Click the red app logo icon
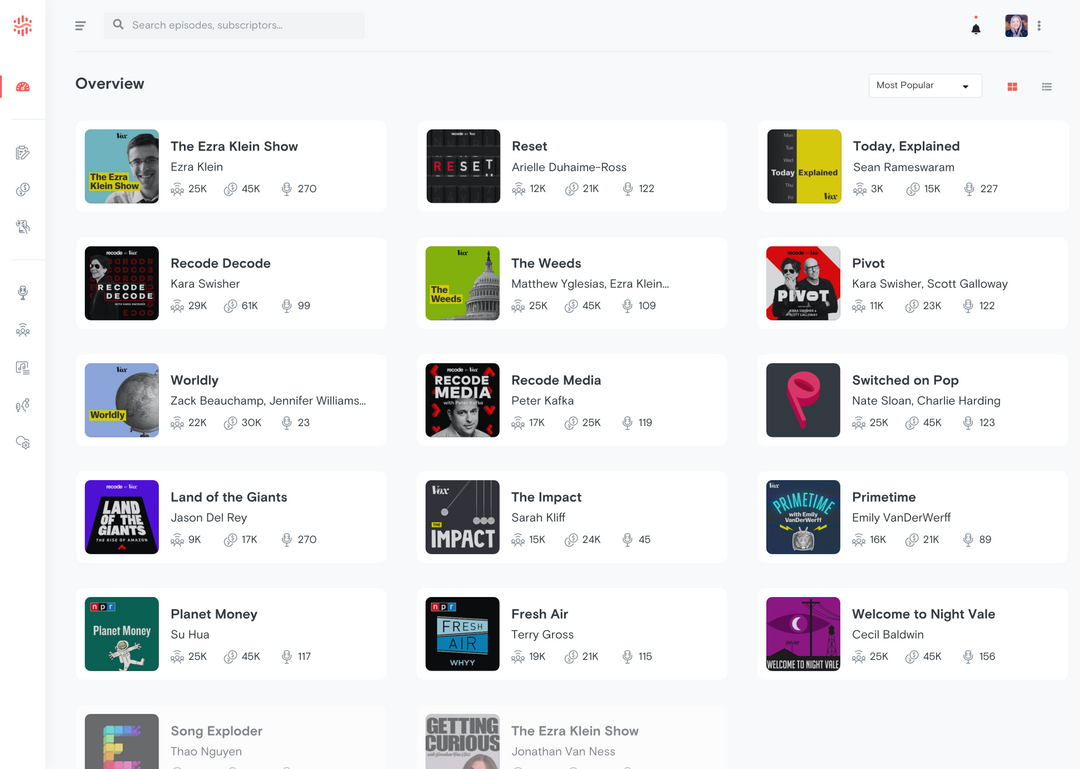The image size is (1080, 769). (23, 25)
